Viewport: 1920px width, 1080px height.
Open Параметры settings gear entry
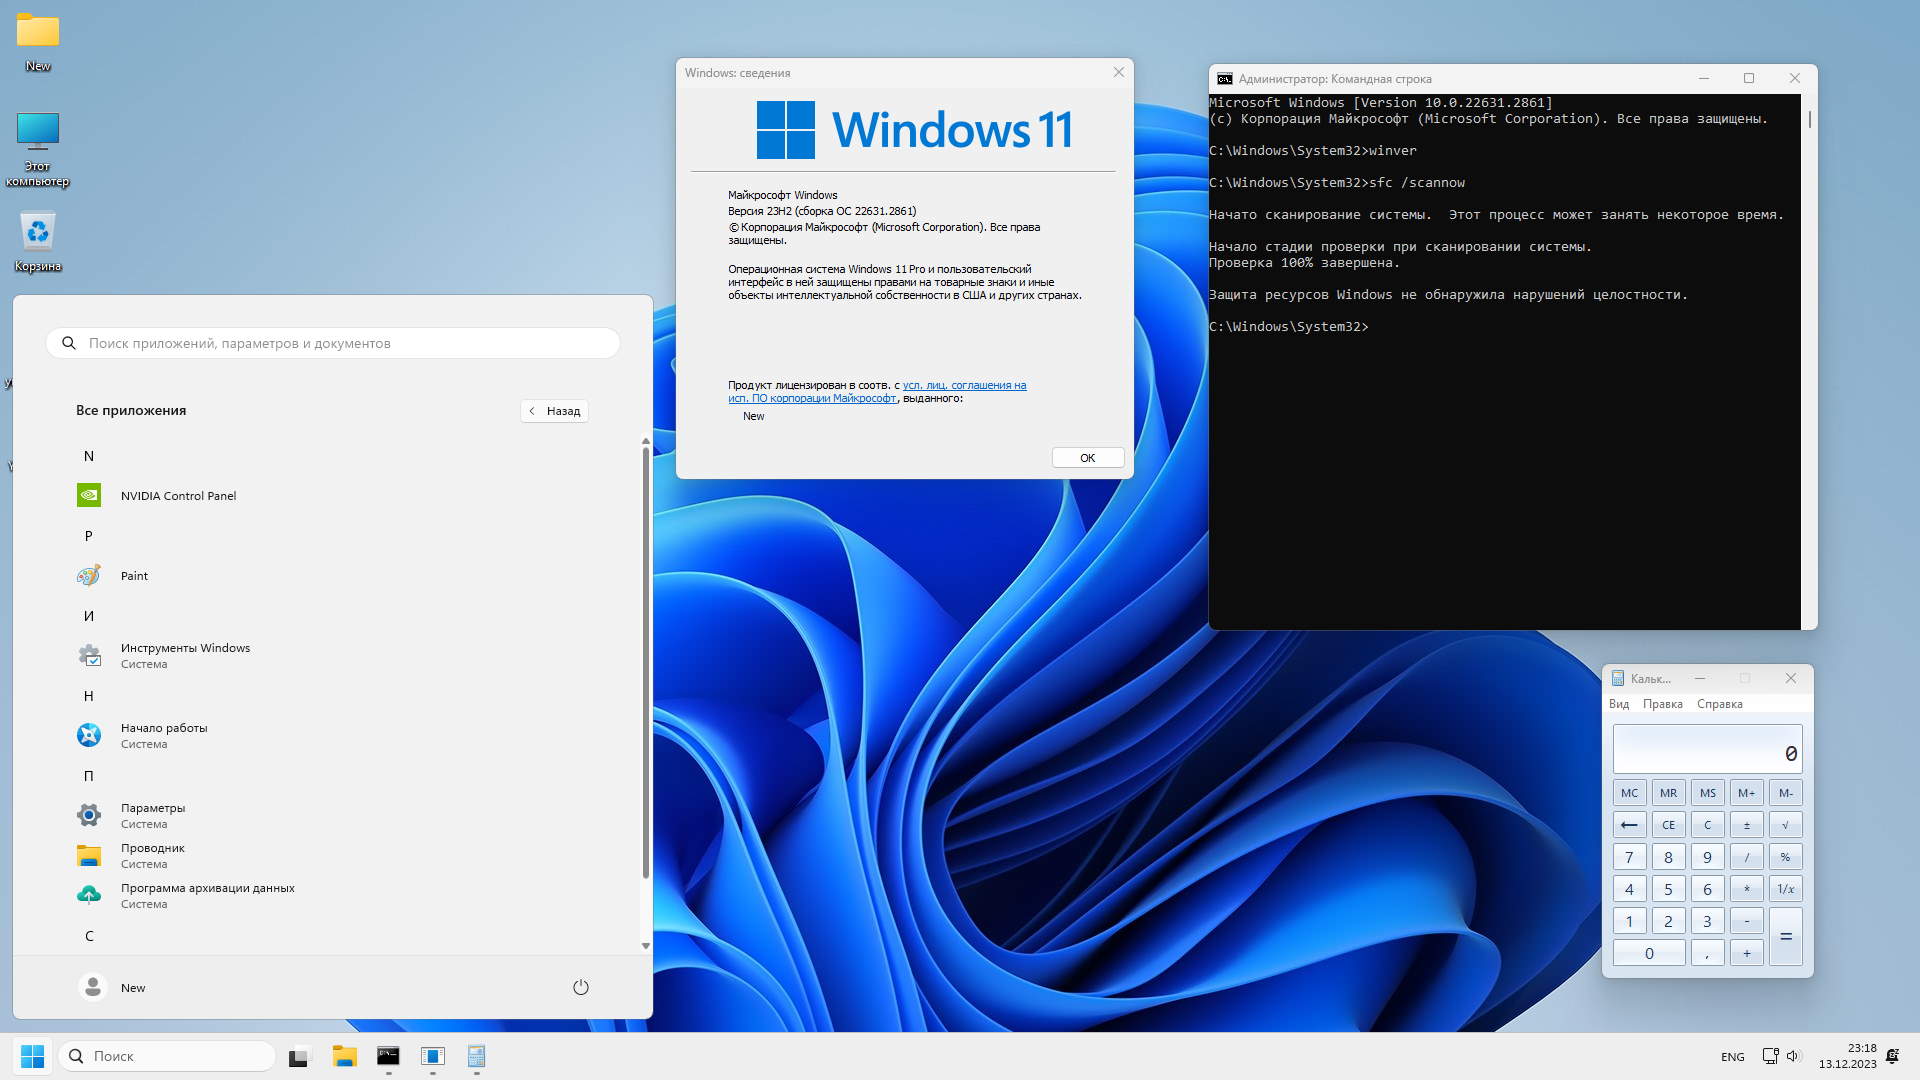[152, 815]
